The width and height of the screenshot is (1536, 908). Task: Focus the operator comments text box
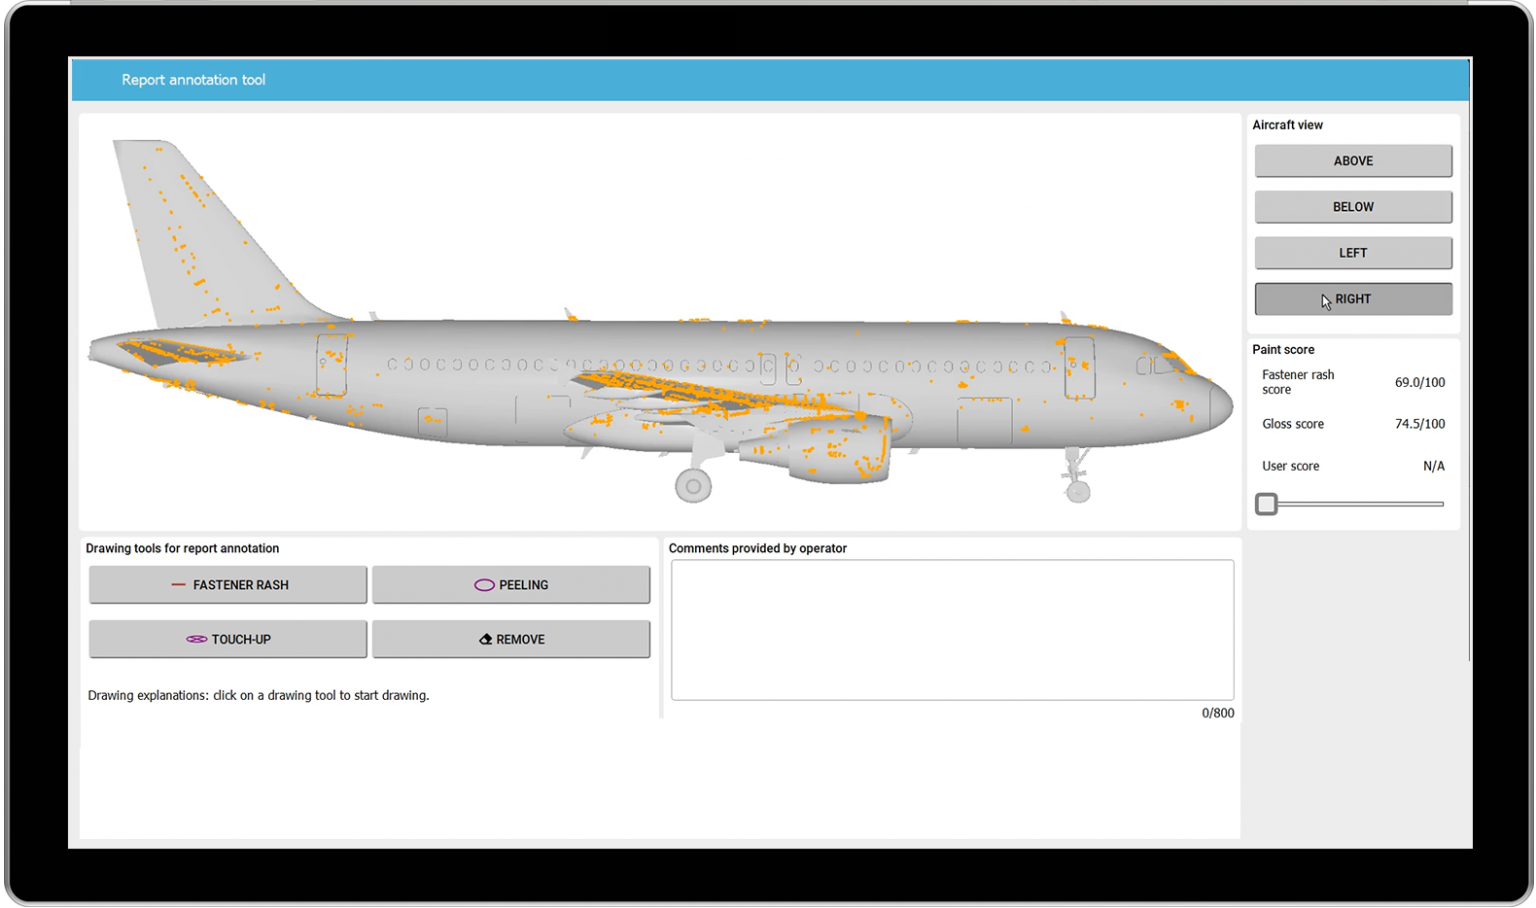click(952, 630)
